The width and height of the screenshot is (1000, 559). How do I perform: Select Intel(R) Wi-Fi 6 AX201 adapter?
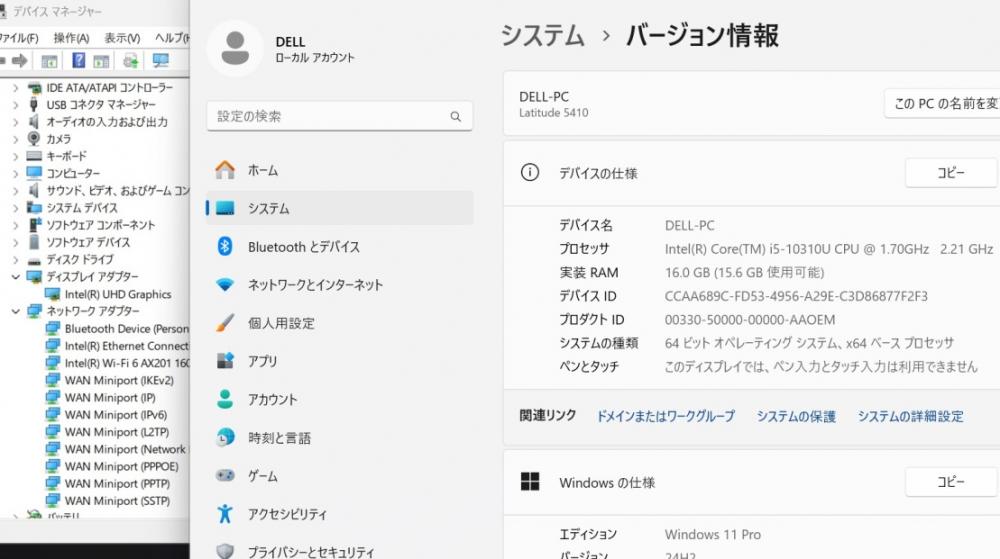pyautogui.click(x=127, y=363)
